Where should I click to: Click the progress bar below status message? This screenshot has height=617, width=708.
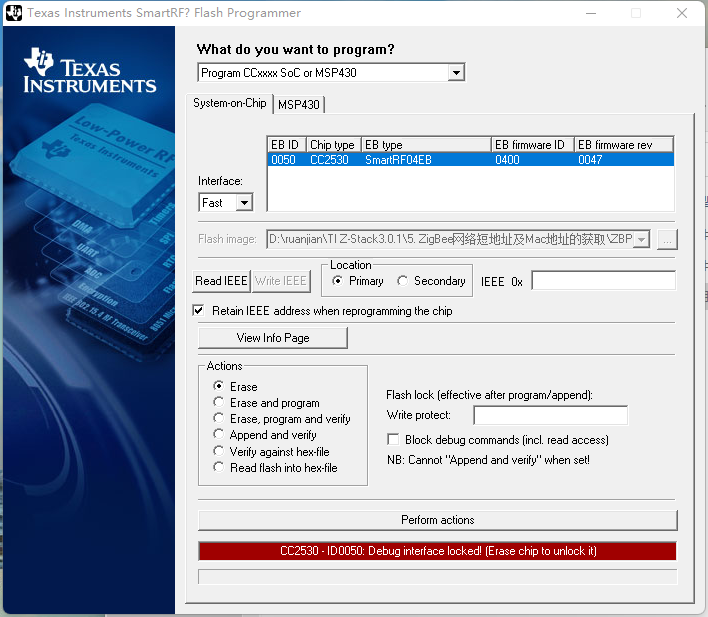(438, 577)
